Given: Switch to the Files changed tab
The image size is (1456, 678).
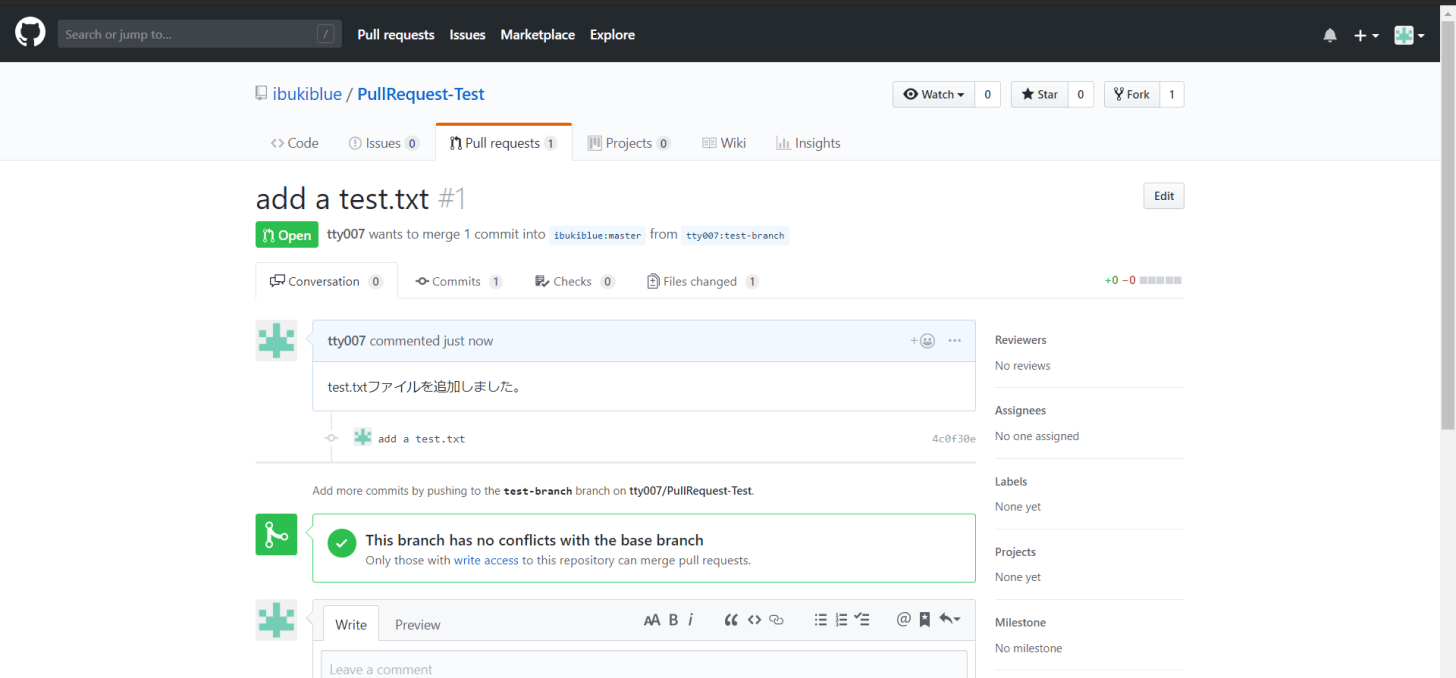Looking at the screenshot, I should (x=702, y=281).
